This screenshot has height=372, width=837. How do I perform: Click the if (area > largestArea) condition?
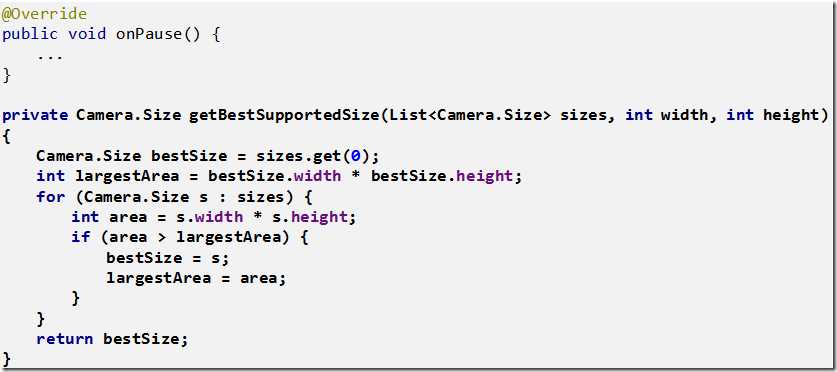(x=190, y=238)
